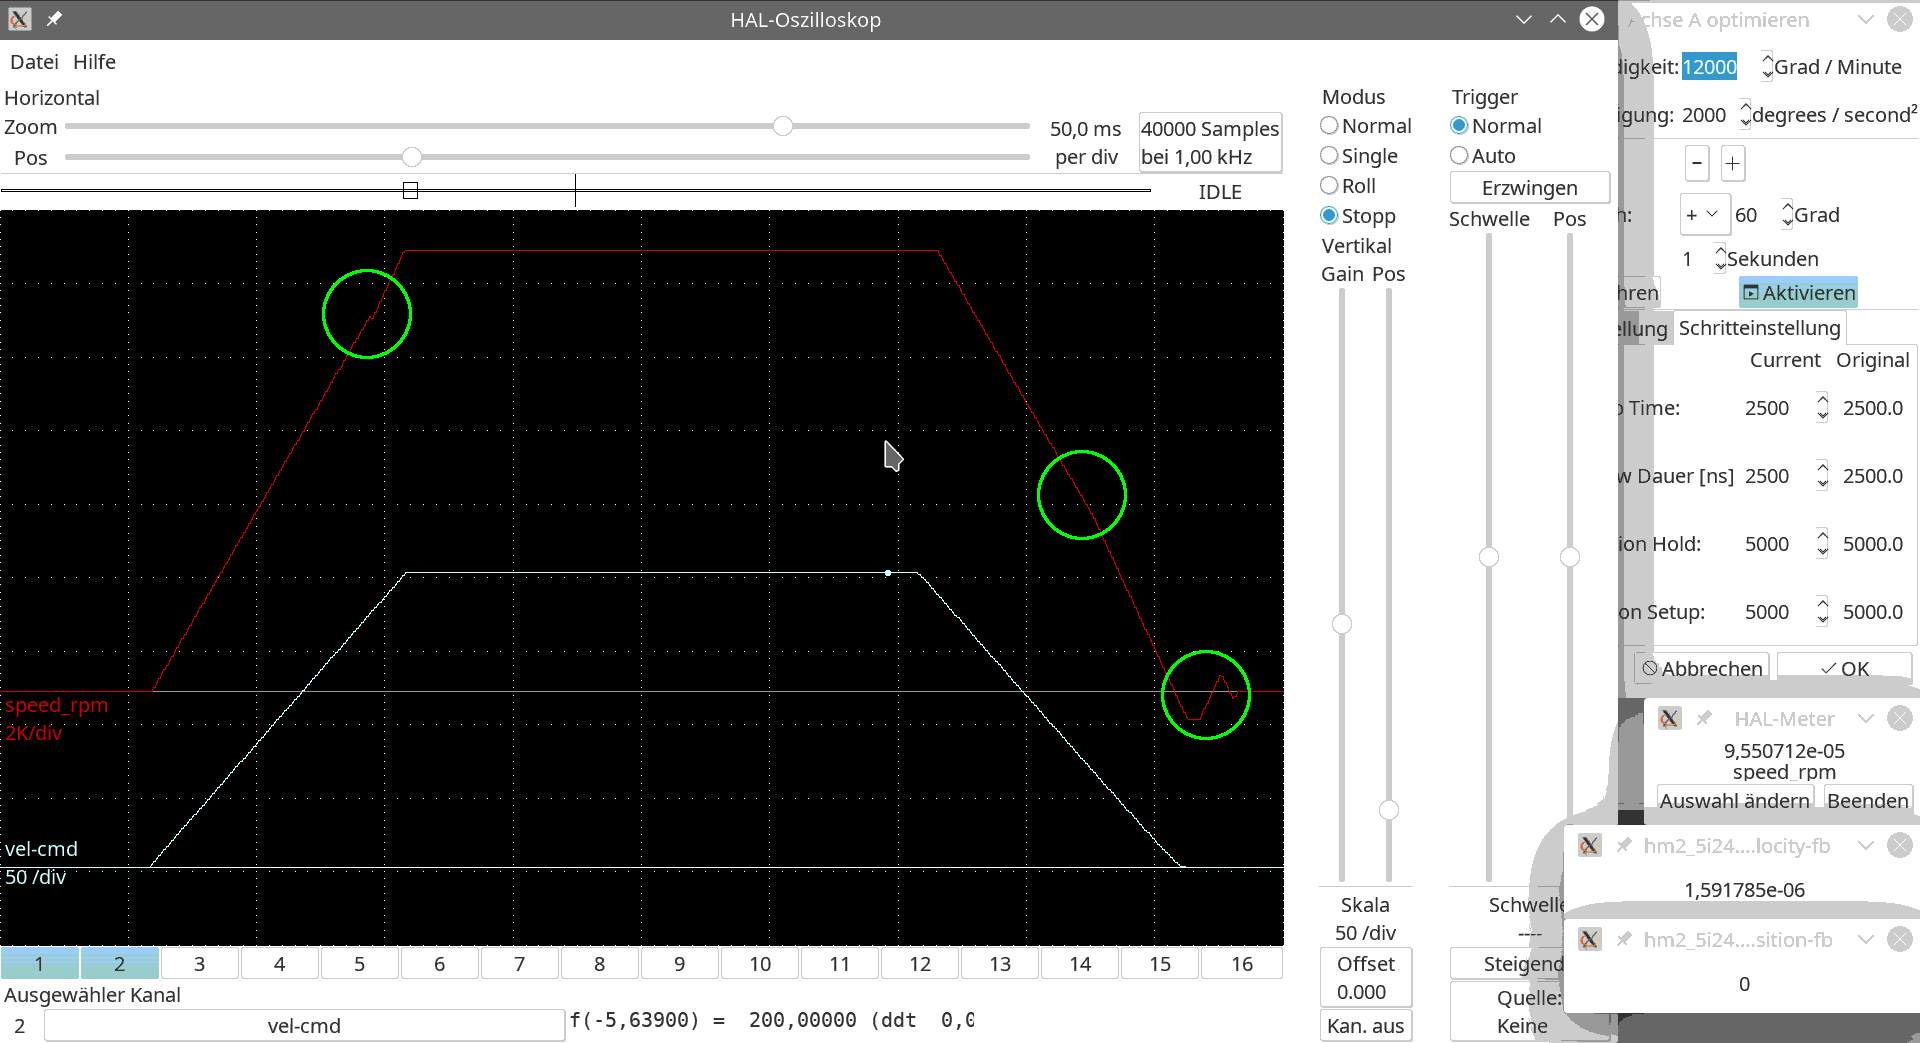
Task: Click the Kan. aus button
Action: click(1365, 1026)
